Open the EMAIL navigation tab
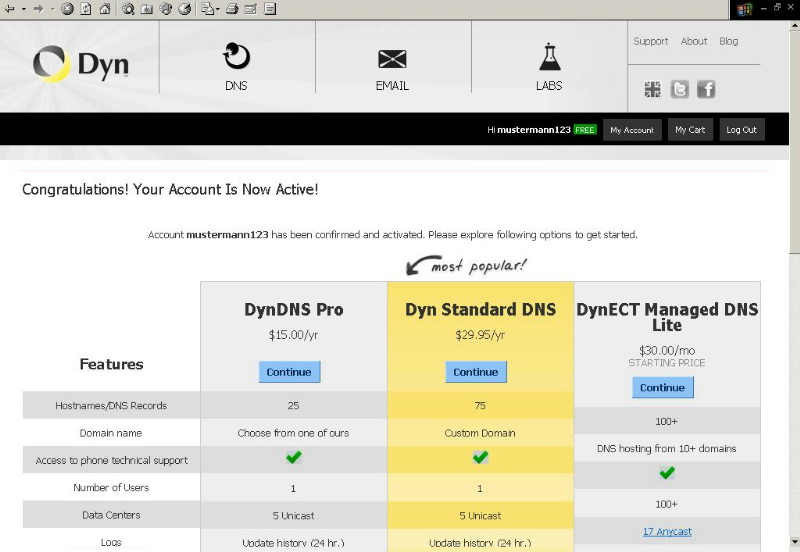800x552 pixels. (392, 66)
